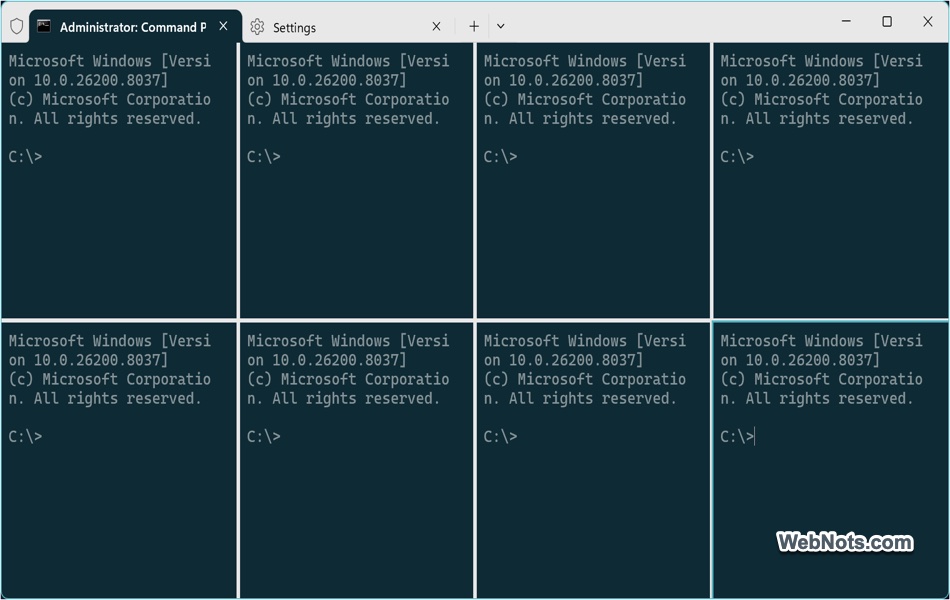Viewport: 950px width, 600px height.
Task: Click the Command Prompt tab icon
Action: [x=44, y=26]
